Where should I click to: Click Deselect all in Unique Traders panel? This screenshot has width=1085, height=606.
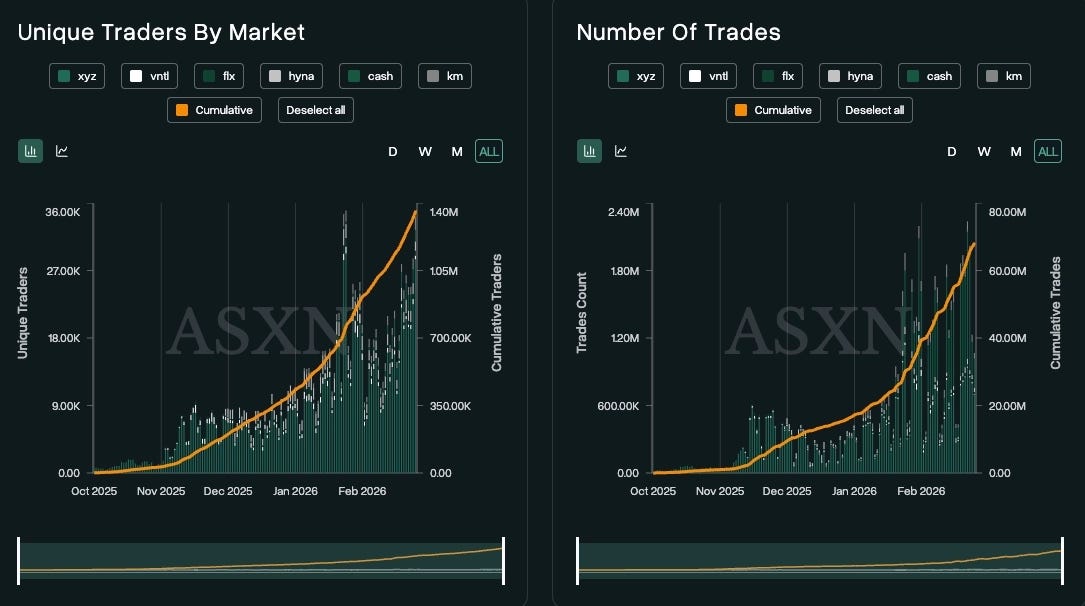point(316,110)
